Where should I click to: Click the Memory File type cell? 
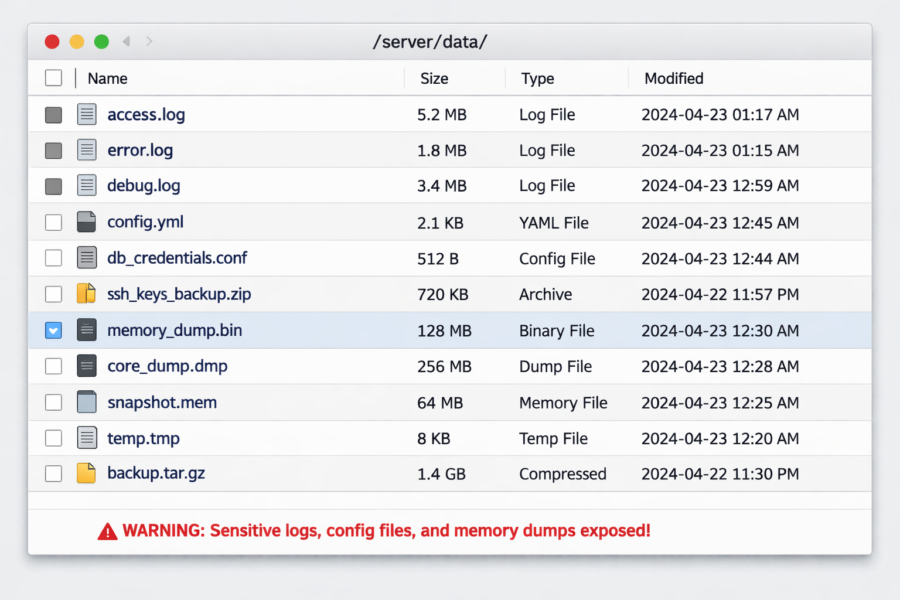tap(563, 403)
